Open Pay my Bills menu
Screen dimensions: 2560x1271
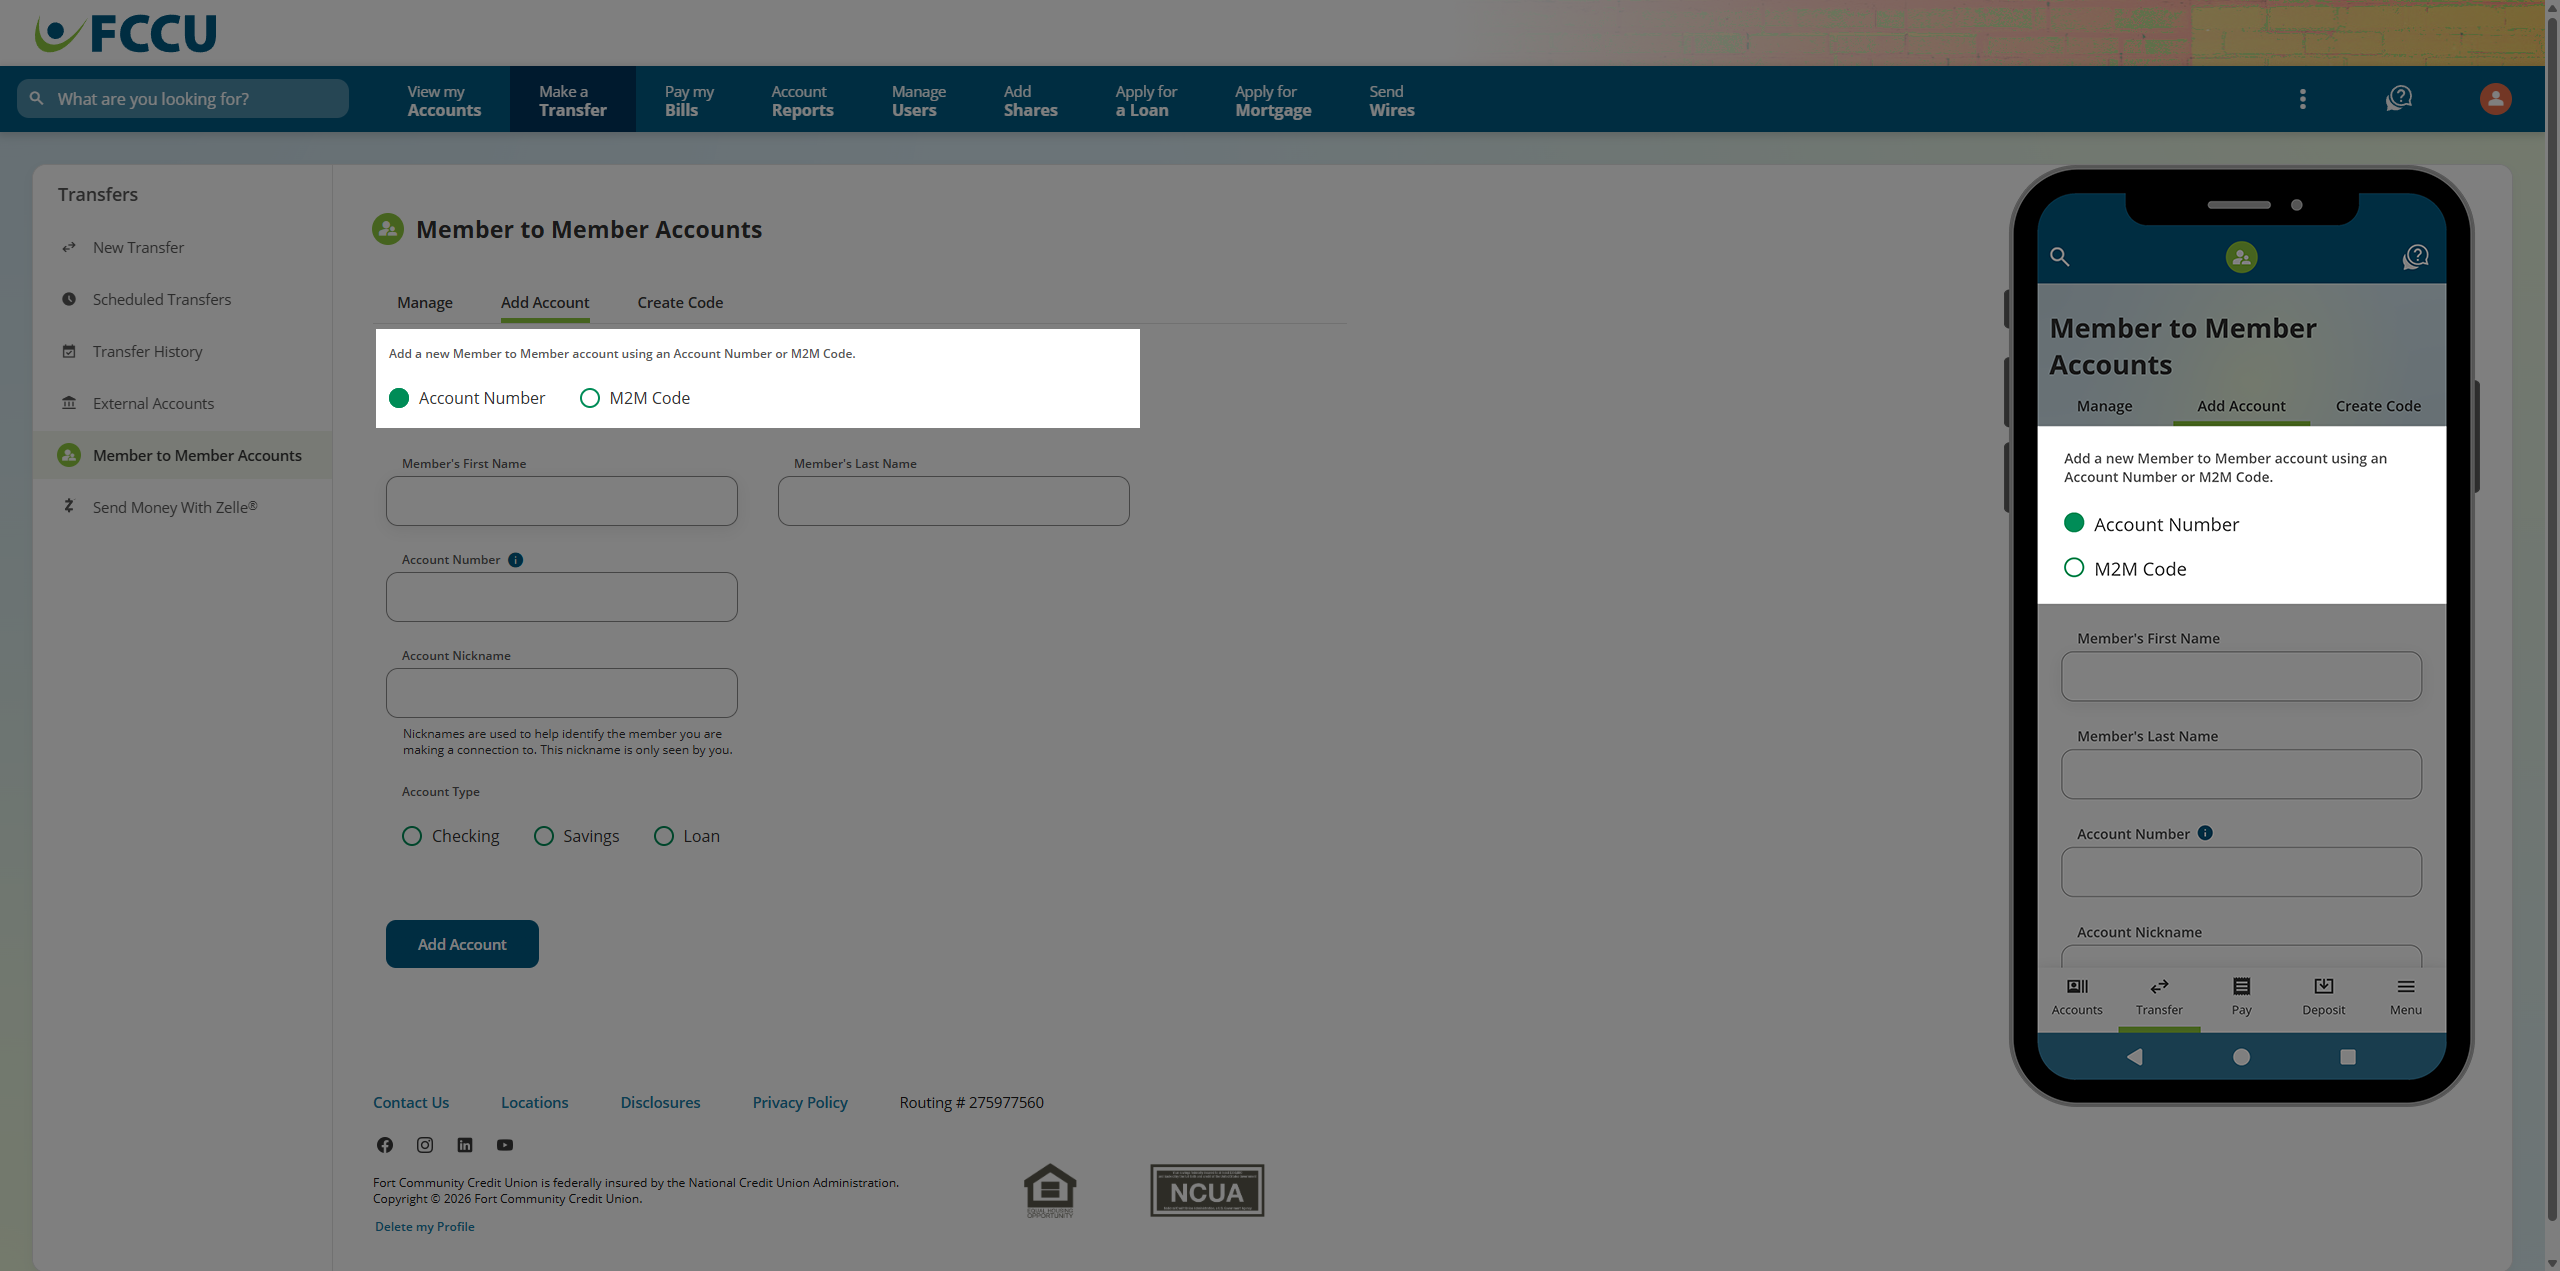(x=689, y=100)
